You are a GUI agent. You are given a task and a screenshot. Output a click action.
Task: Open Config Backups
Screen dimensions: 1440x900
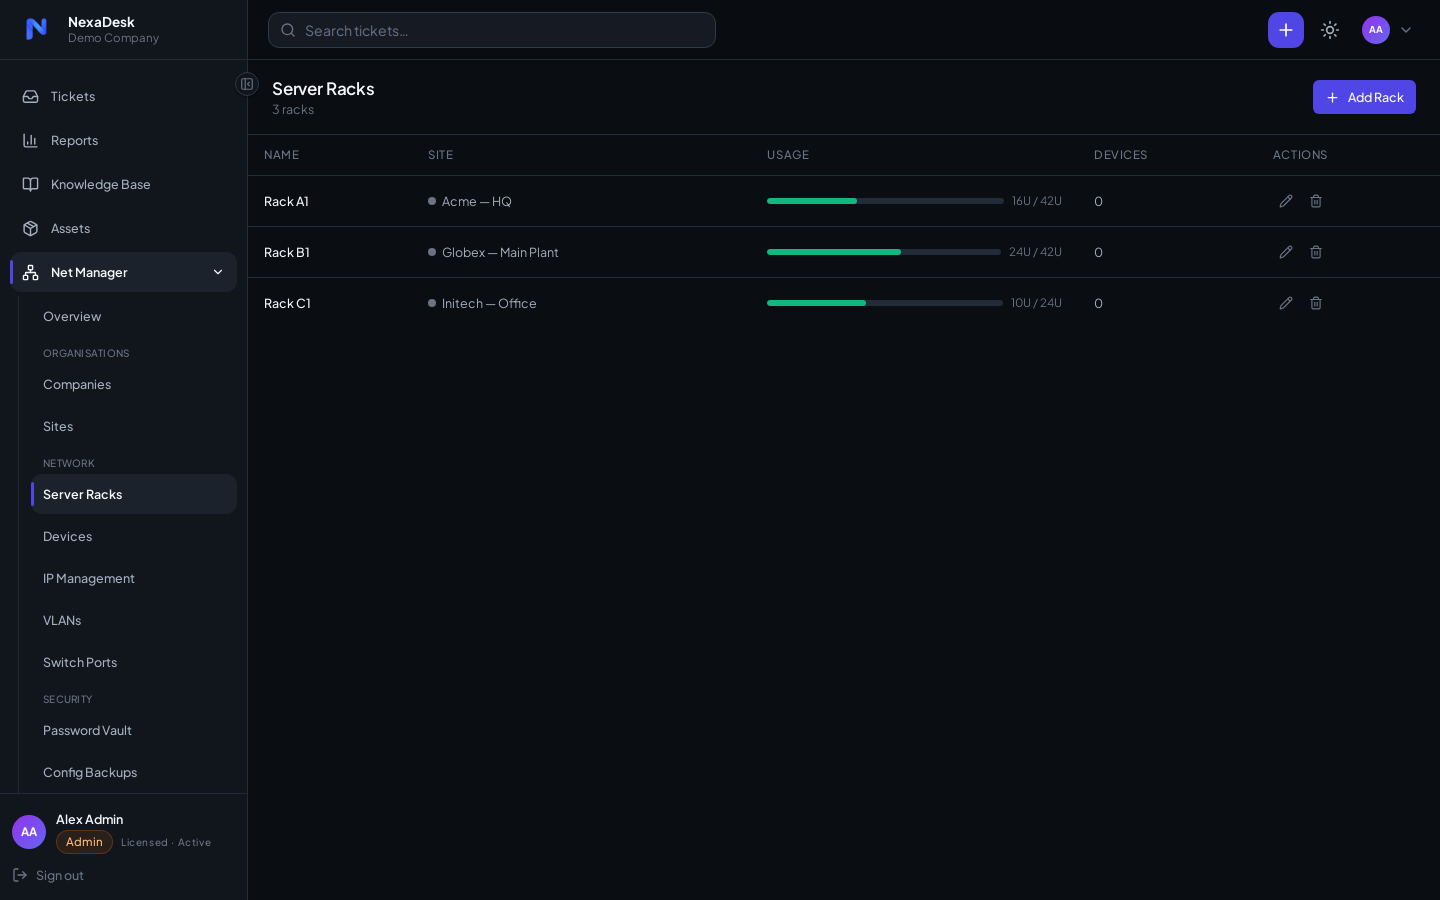click(x=134, y=773)
